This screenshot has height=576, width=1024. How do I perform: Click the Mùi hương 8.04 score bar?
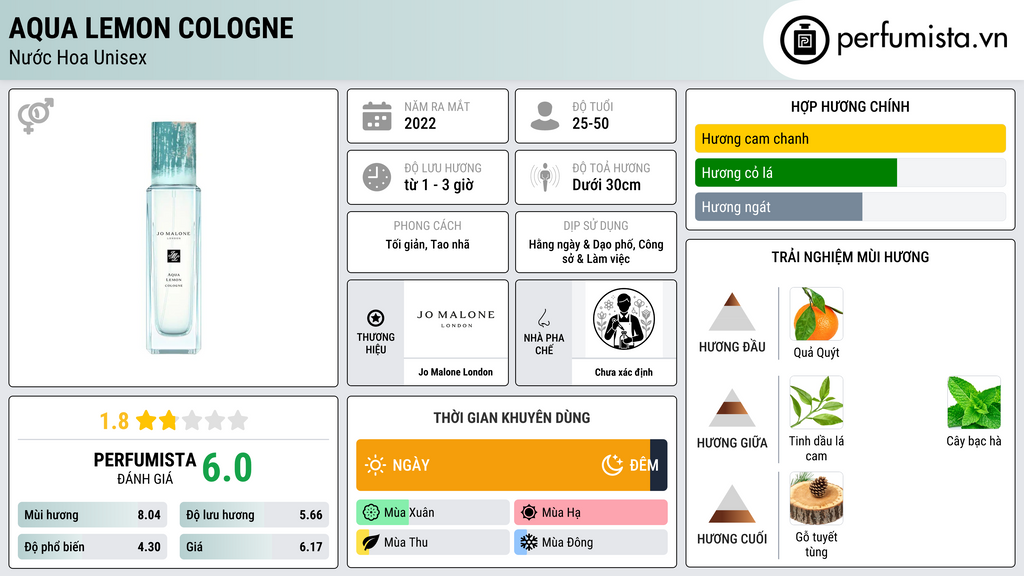coord(92,515)
